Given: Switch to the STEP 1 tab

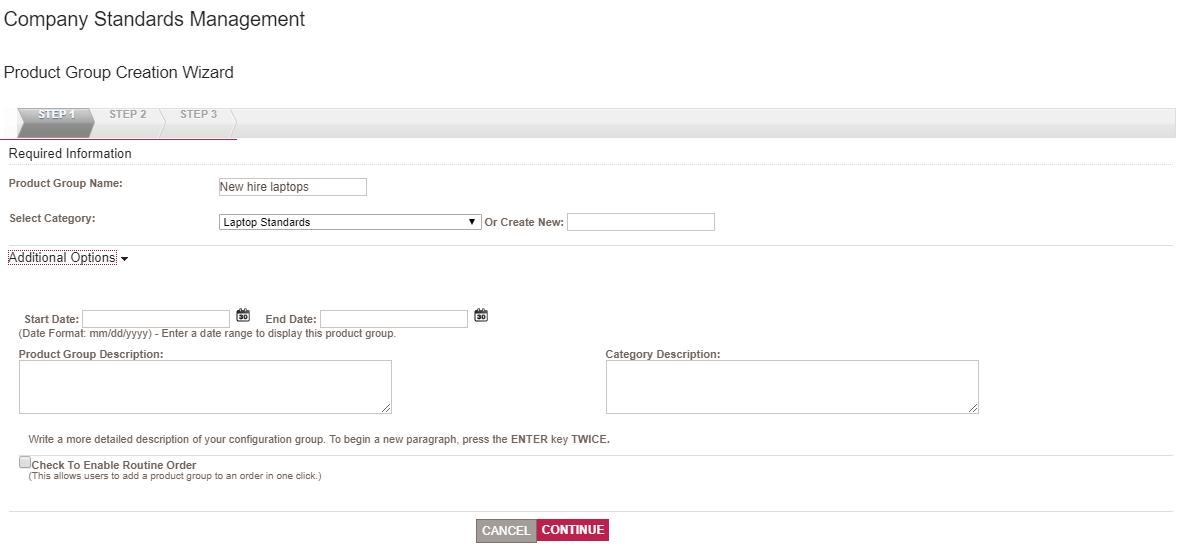Looking at the screenshot, I should pos(56,115).
